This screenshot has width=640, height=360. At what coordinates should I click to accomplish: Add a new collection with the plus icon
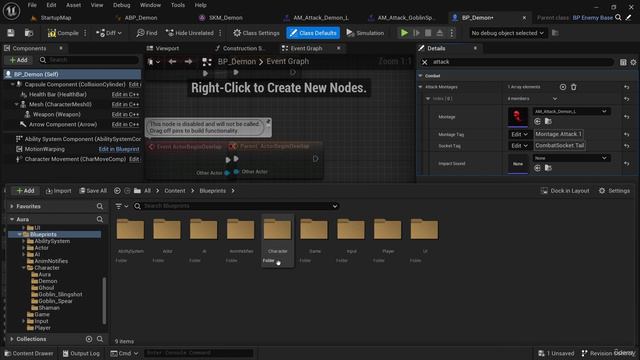pos(89,339)
